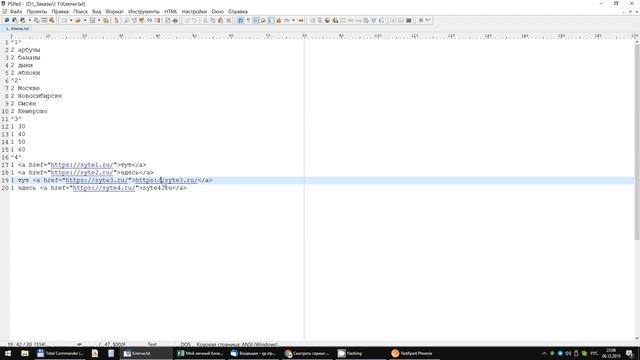Click the Paste clipboard icon
This screenshot has width=640, height=360.
pos(220,20)
